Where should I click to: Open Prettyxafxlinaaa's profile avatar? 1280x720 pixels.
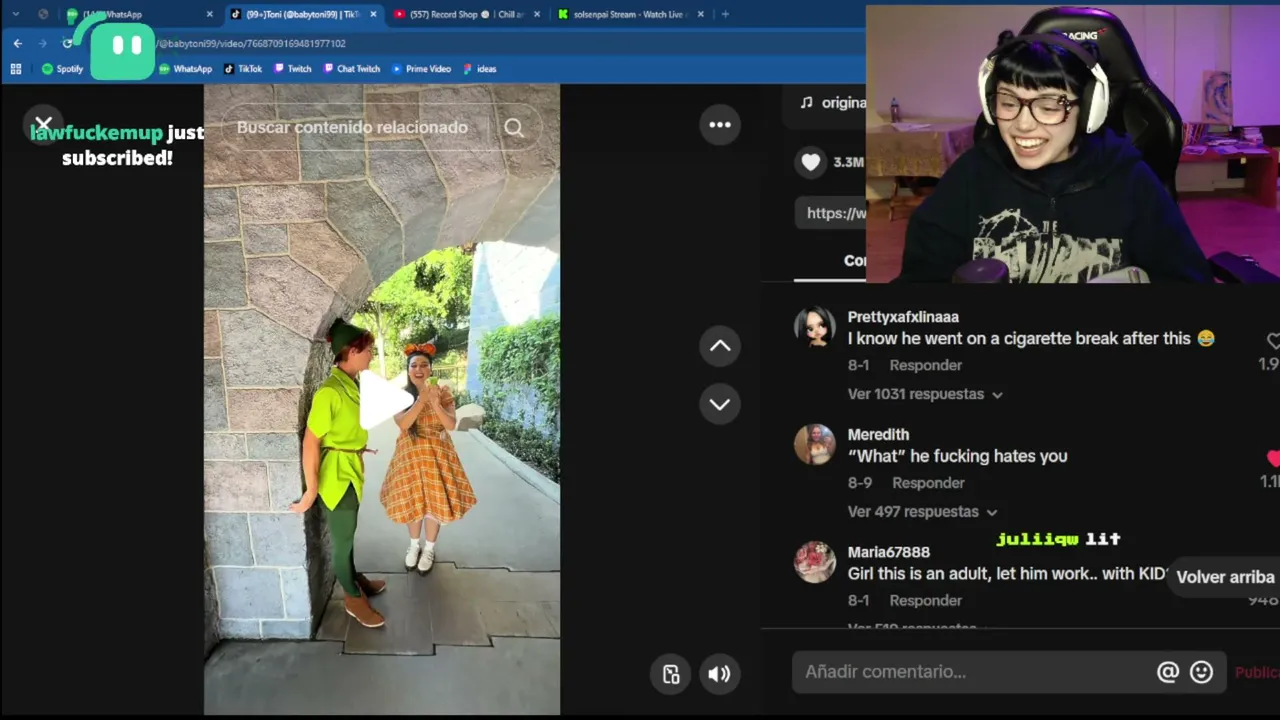pos(815,327)
